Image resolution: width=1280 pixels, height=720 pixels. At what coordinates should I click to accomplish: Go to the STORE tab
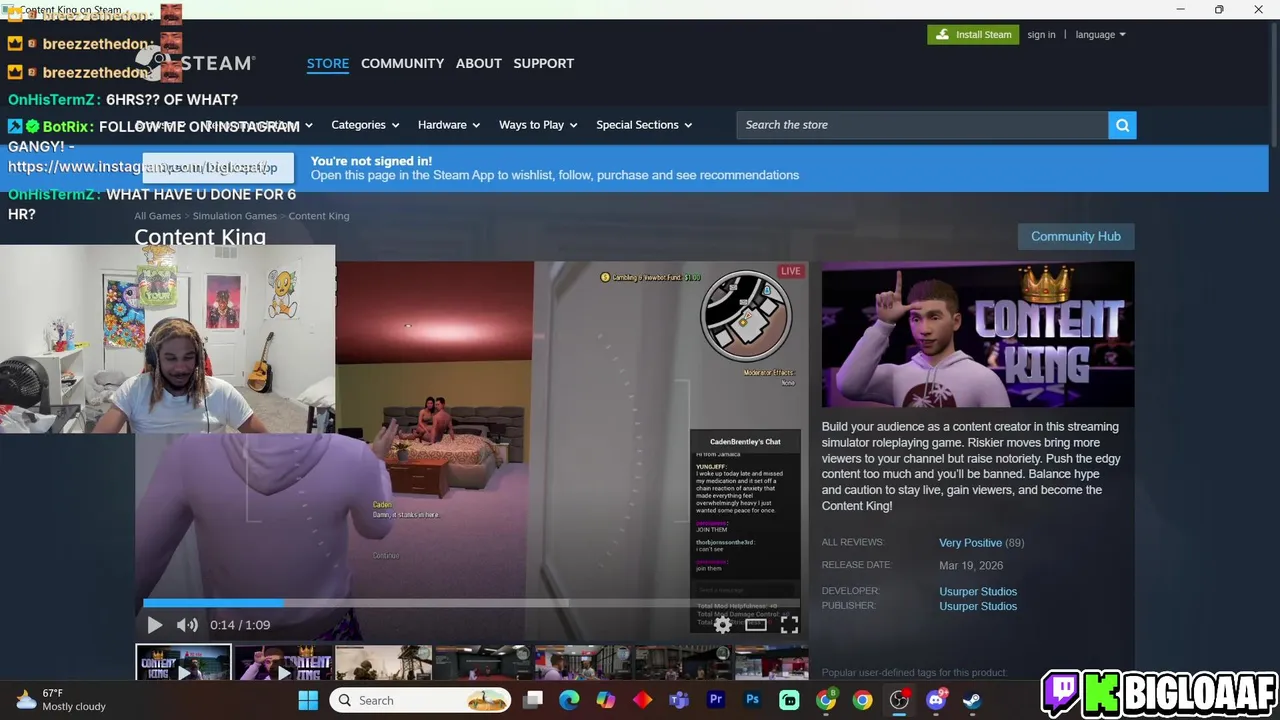[x=328, y=63]
